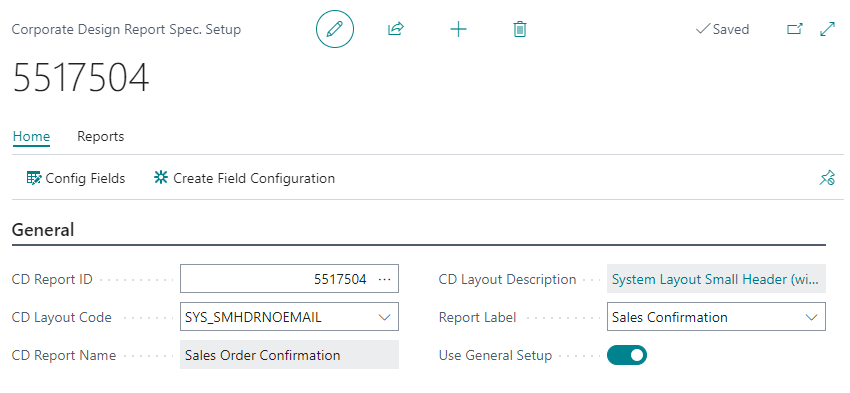Screen dimensions: 850x393
Task: Click the CD Layout Description label
Action: pos(507,280)
